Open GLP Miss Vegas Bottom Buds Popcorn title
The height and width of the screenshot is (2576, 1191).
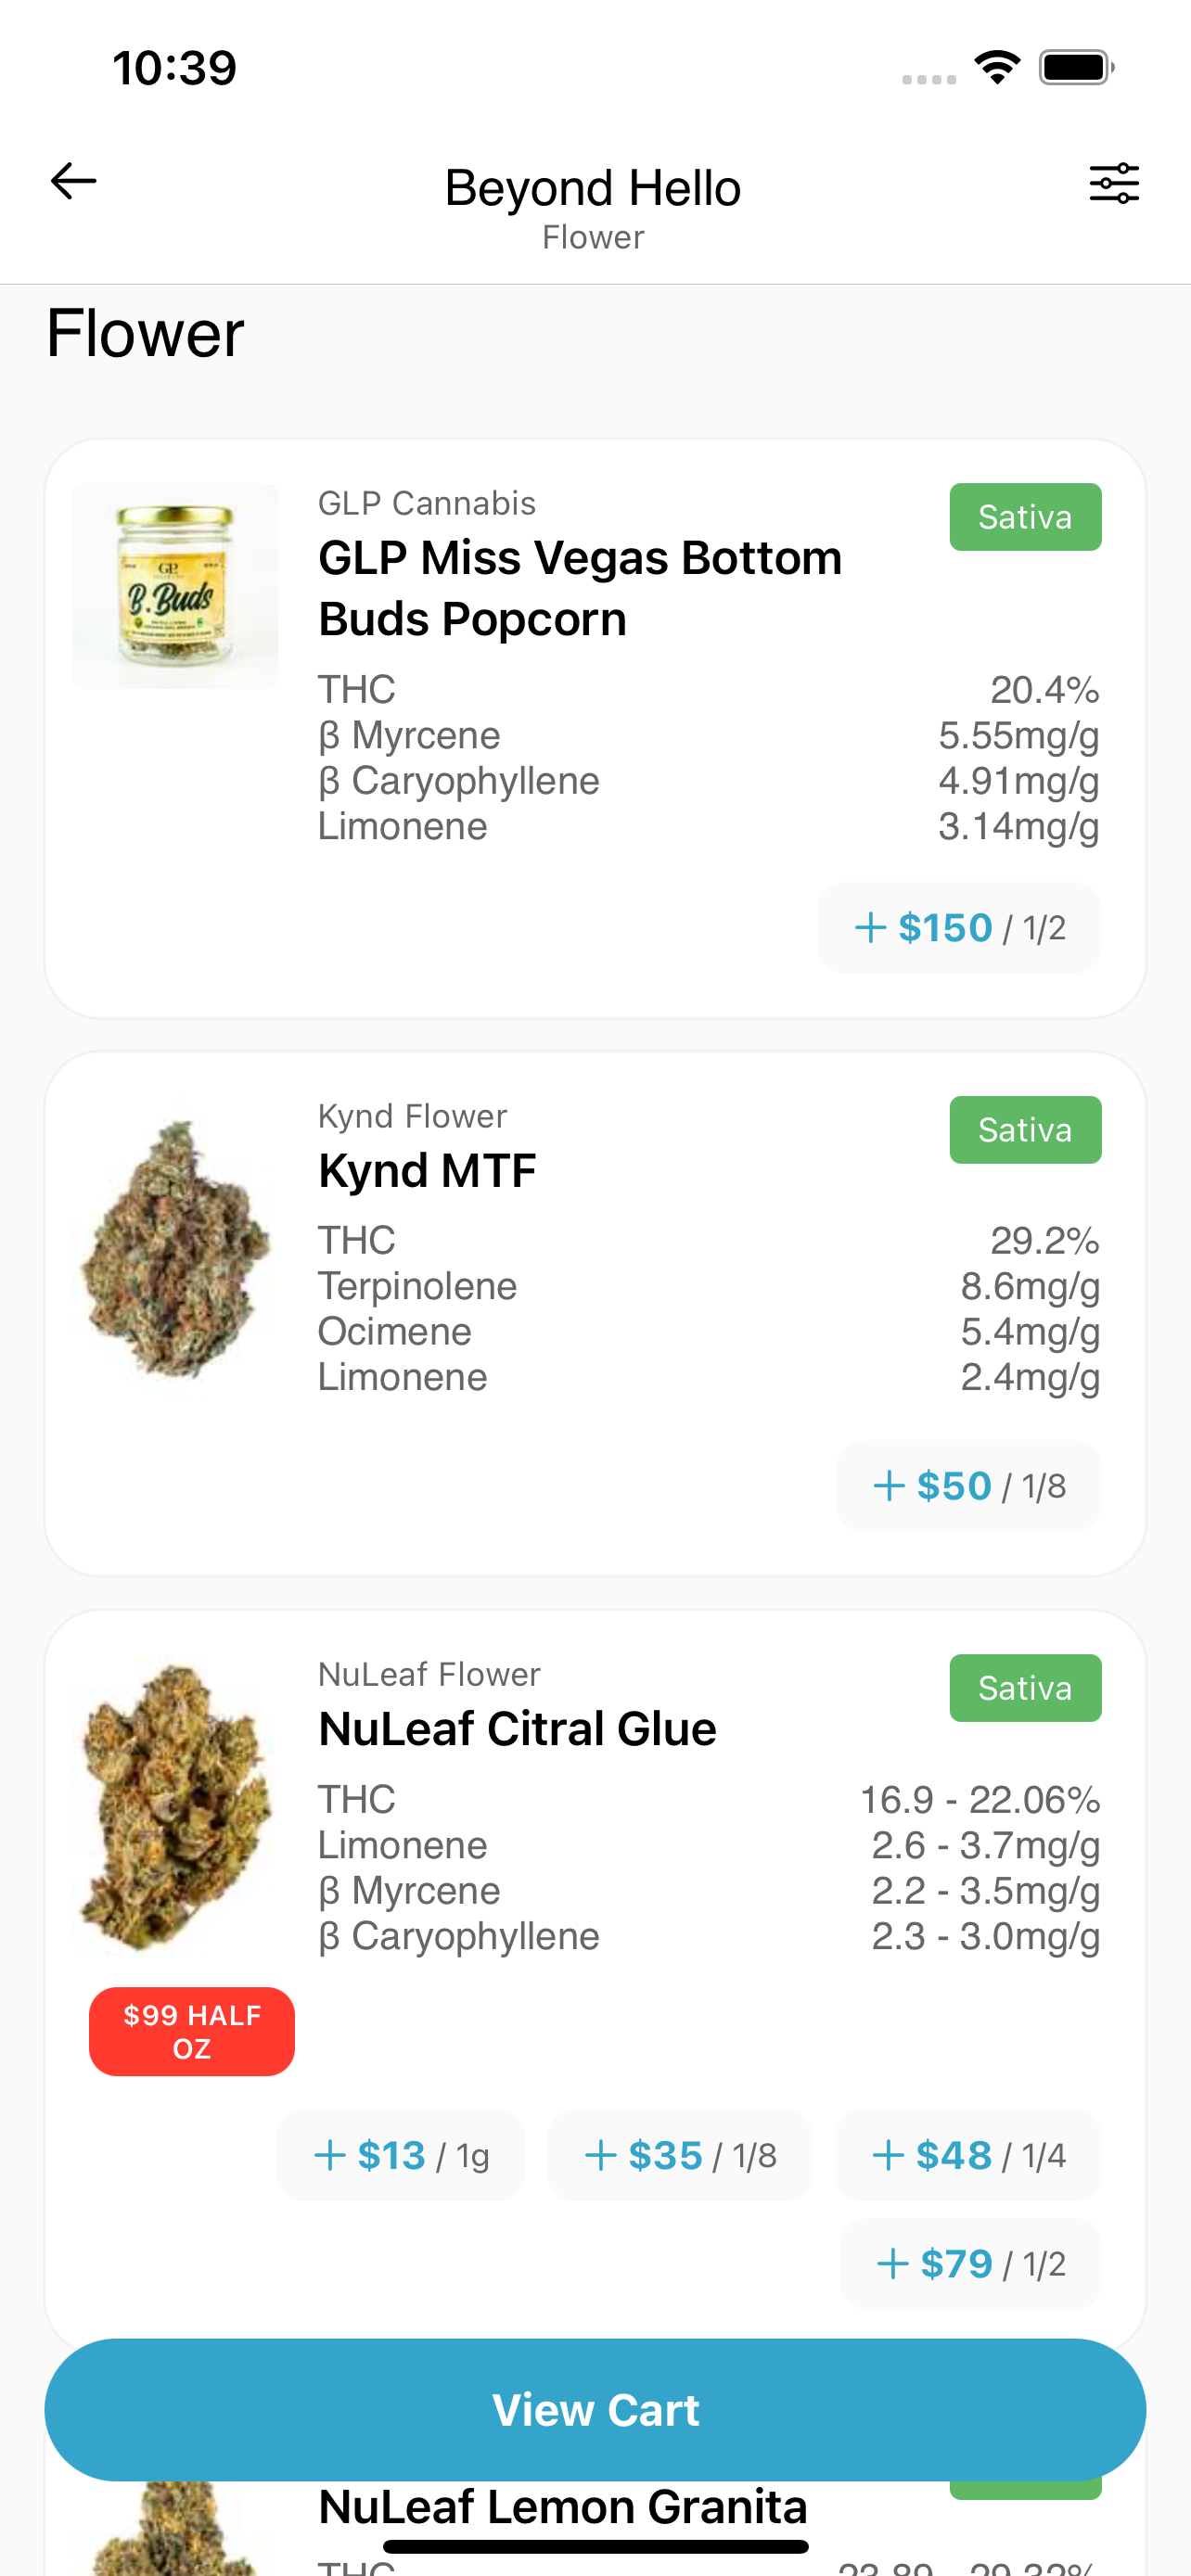click(580, 588)
